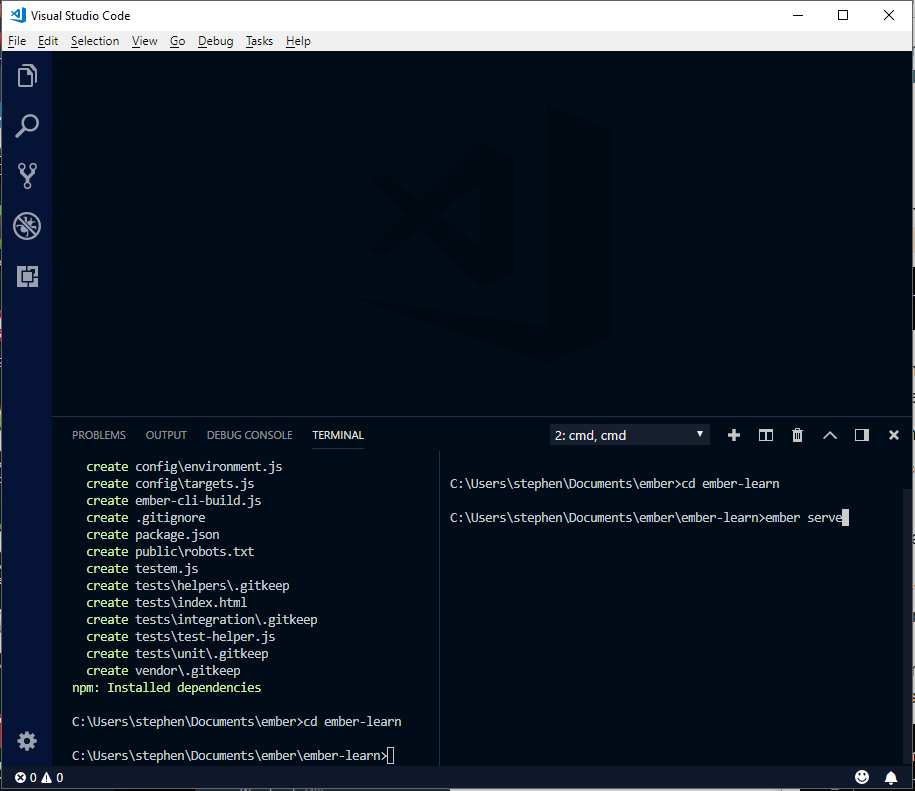Screen dimensions: 915x791
Task: Open the Explorer view in activity bar
Action: click(27, 76)
